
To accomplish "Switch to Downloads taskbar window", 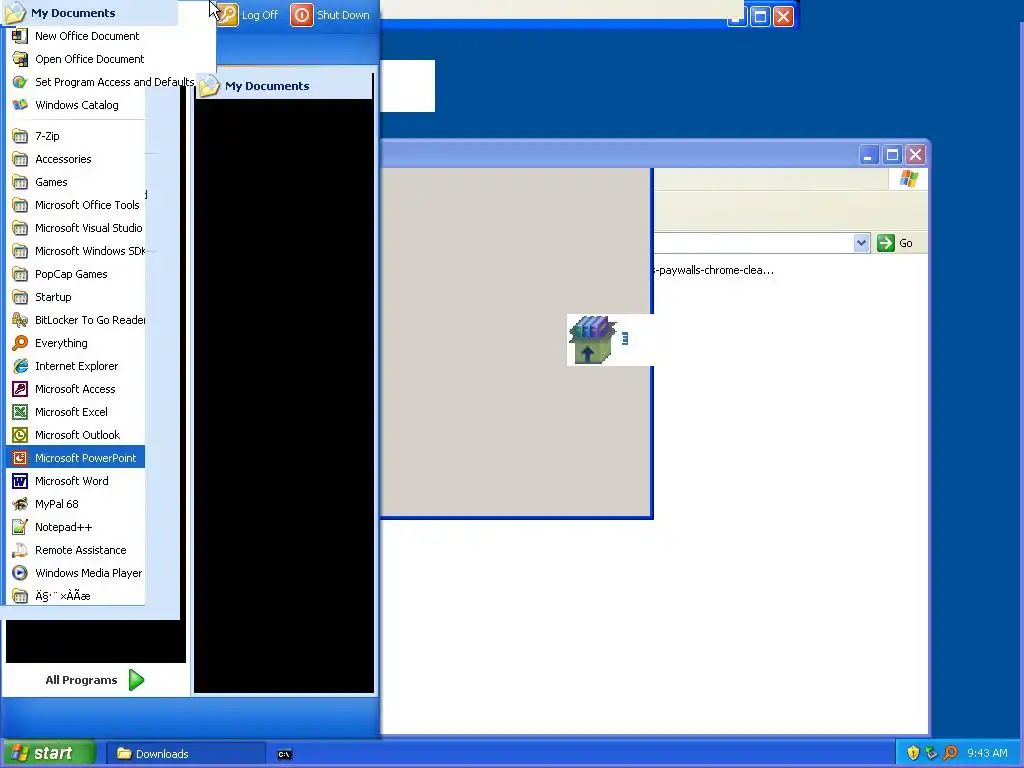I will pyautogui.click(x=185, y=754).
